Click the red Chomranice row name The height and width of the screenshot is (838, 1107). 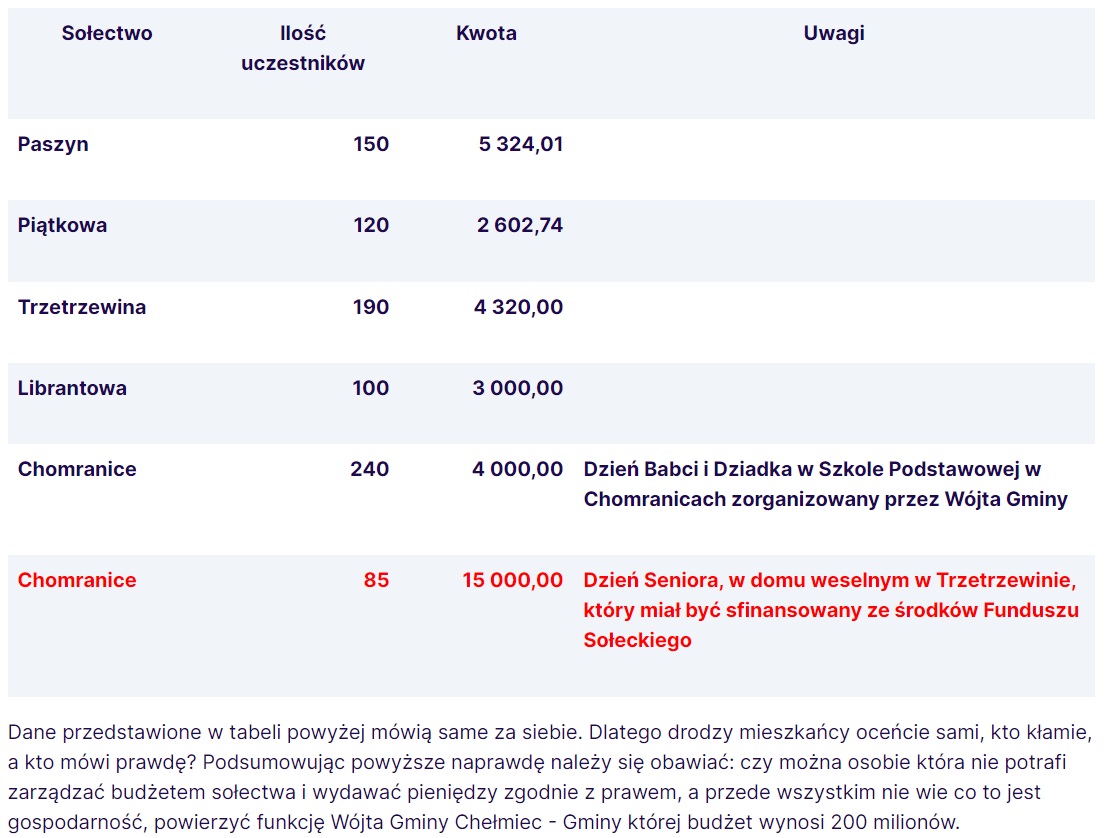coord(77,580)
